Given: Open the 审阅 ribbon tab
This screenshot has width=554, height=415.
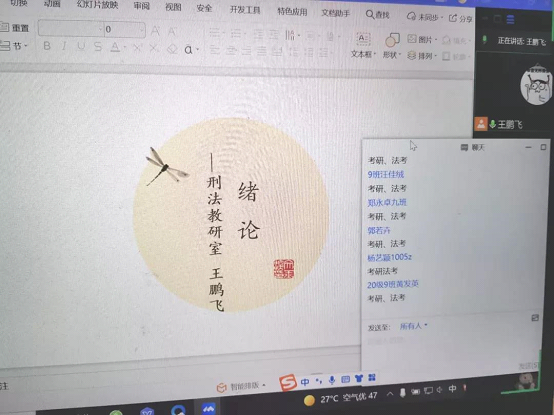Looking at the screenshot, I should (x=142, y=6).
